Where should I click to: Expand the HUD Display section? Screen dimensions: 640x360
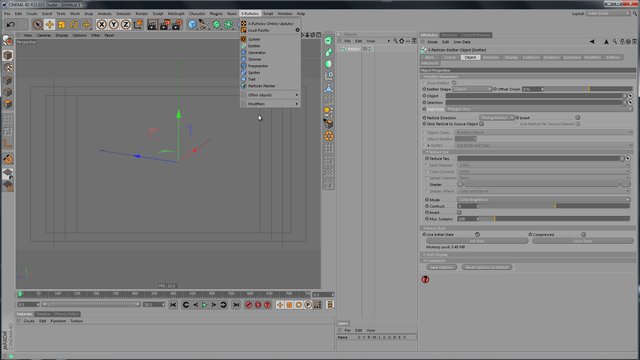527,254
